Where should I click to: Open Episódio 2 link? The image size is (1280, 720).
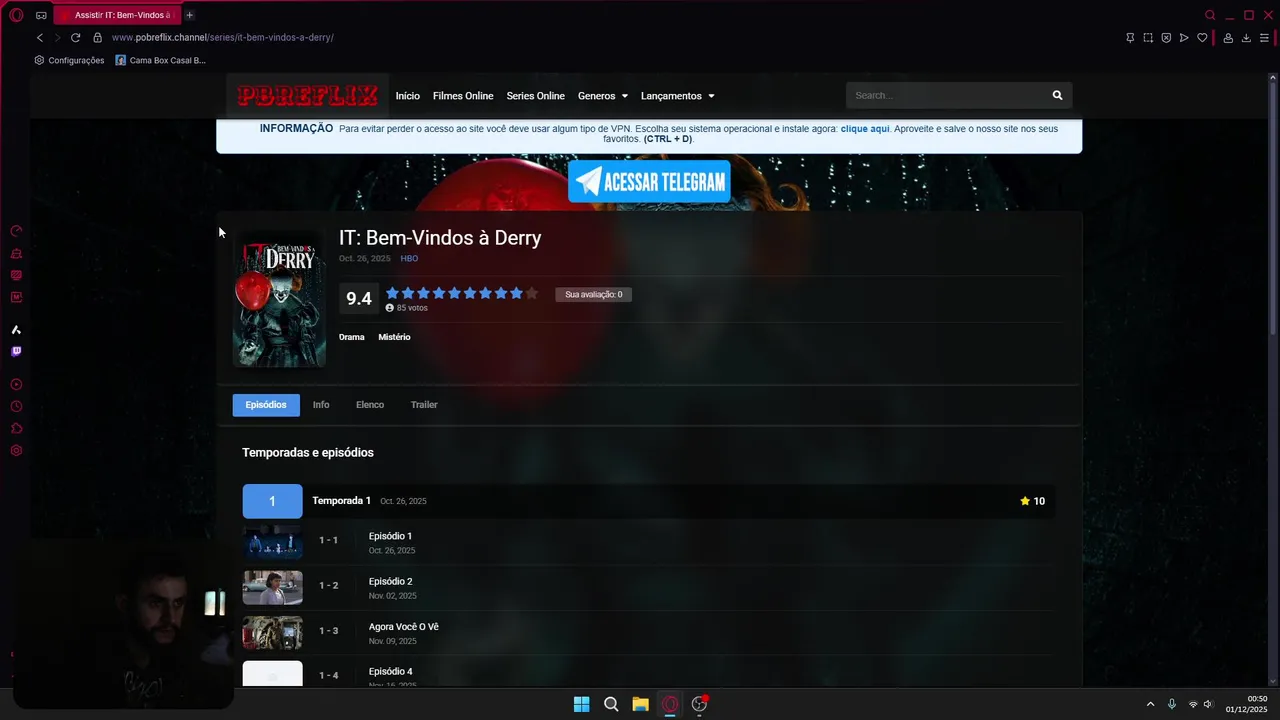tap(390, 581)
